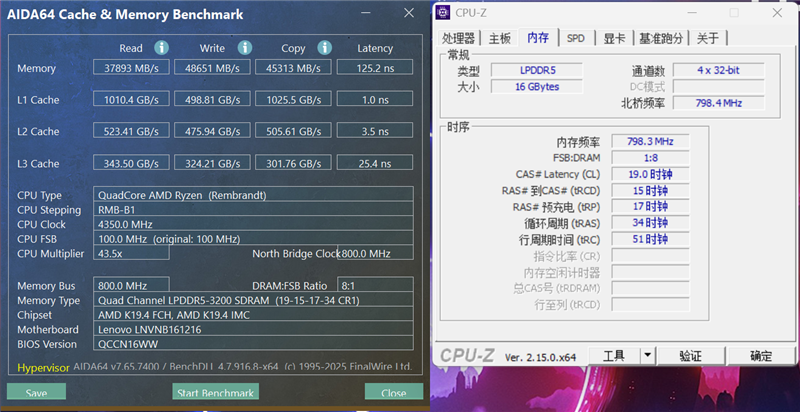This screenshot has width=800, height=412.
Task: Click L2 Cache latency value 3.5 ns
Action: tap(375, 131)
